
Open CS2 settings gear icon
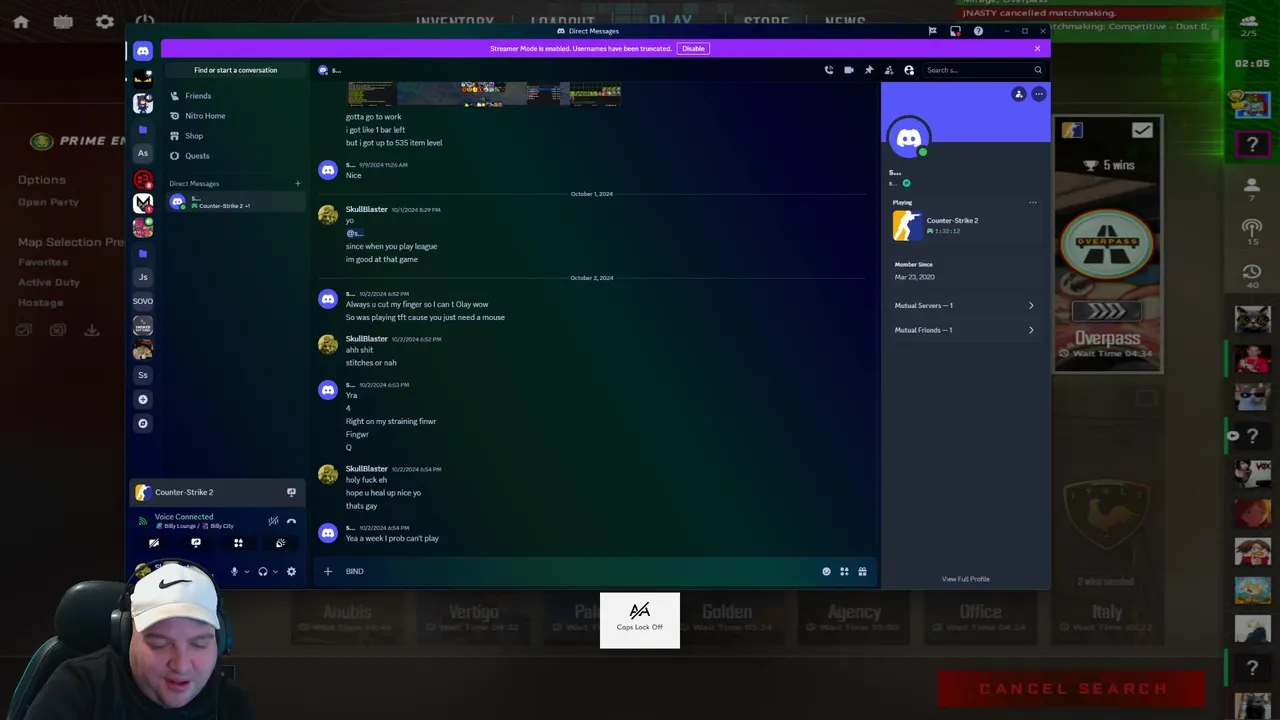[105, 22]
